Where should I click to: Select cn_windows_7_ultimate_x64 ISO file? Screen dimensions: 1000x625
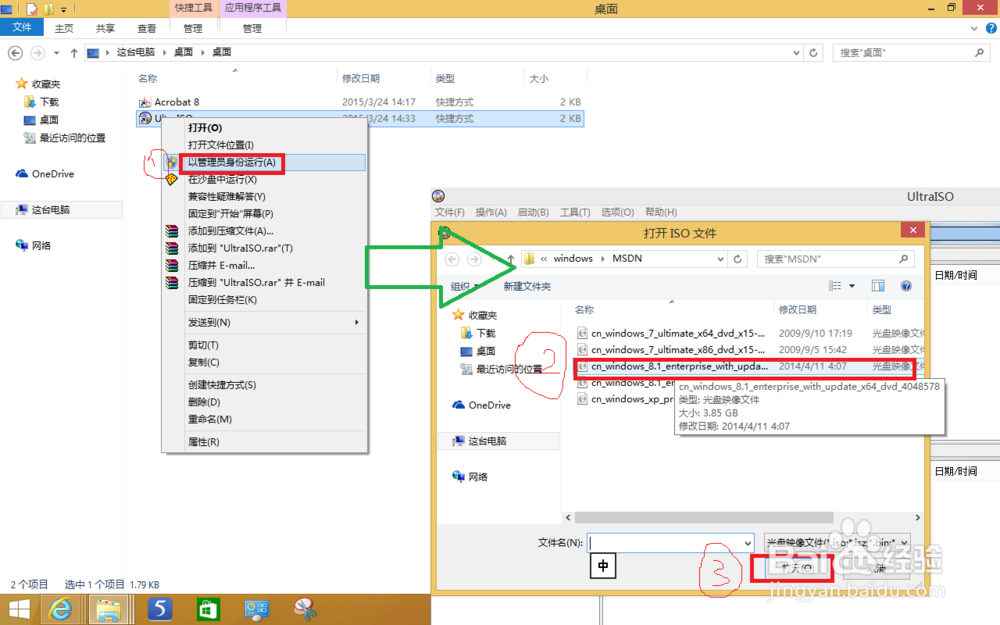click(x=677, y=333)
